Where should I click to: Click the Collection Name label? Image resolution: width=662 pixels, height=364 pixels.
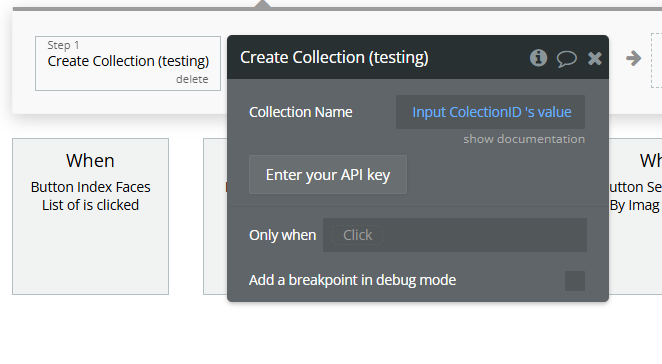[301, 112]
